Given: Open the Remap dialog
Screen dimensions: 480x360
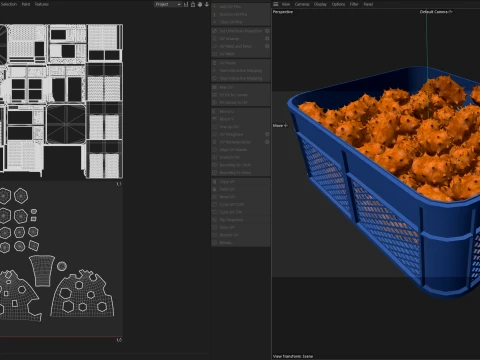Looking at the screenshot, I should (241, 243).
